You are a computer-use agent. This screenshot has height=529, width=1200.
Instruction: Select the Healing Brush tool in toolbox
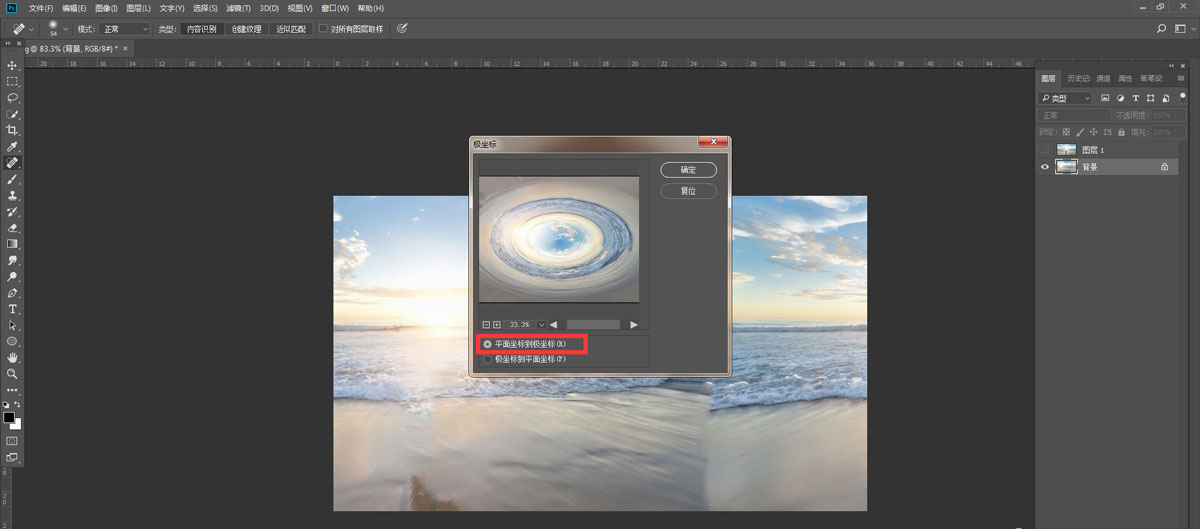click(13, 163)
